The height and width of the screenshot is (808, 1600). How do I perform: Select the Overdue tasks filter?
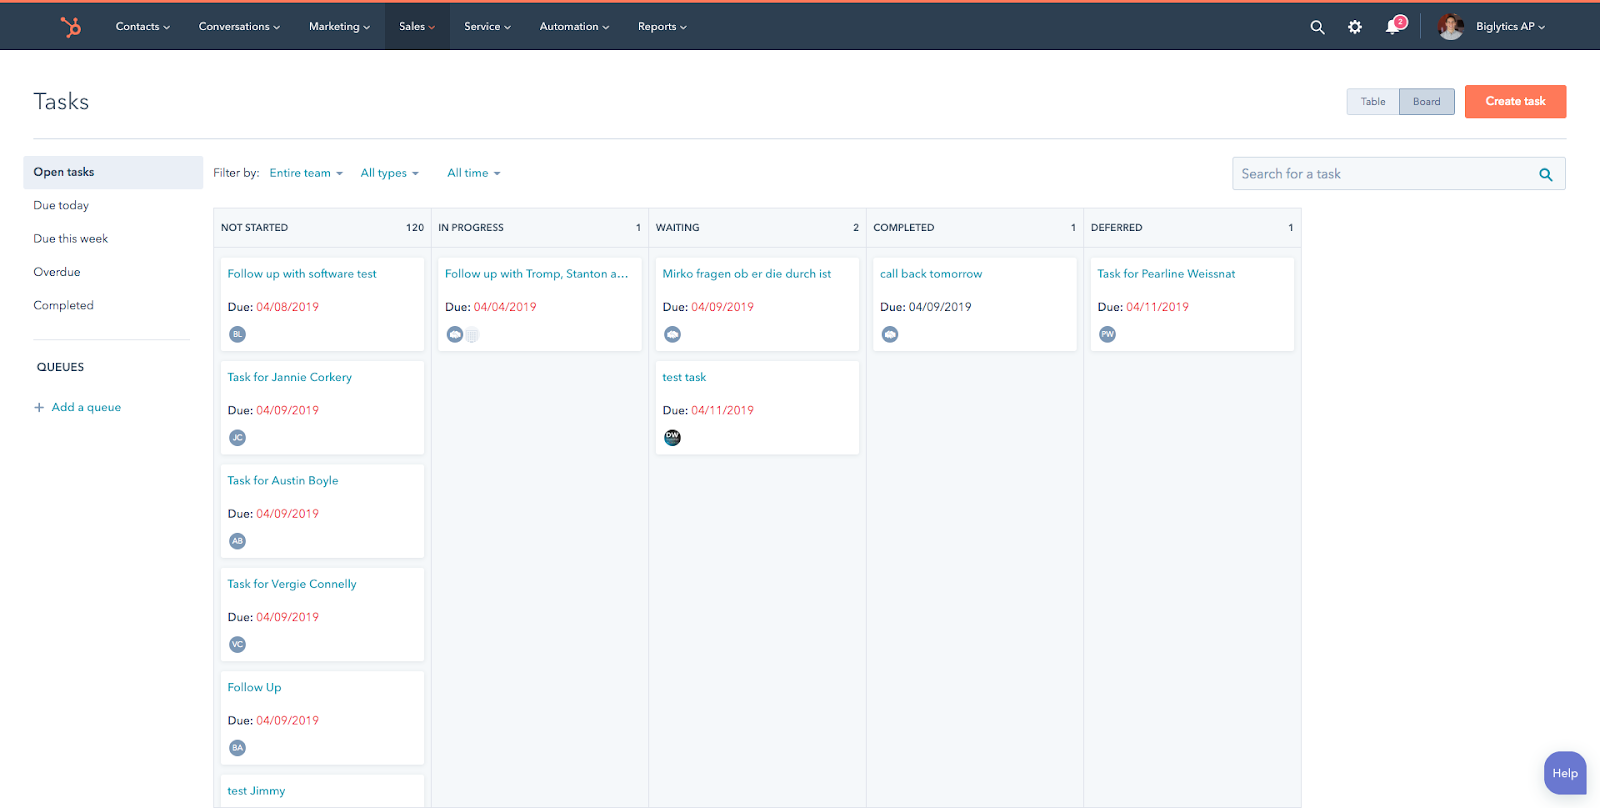coord(57,272)
